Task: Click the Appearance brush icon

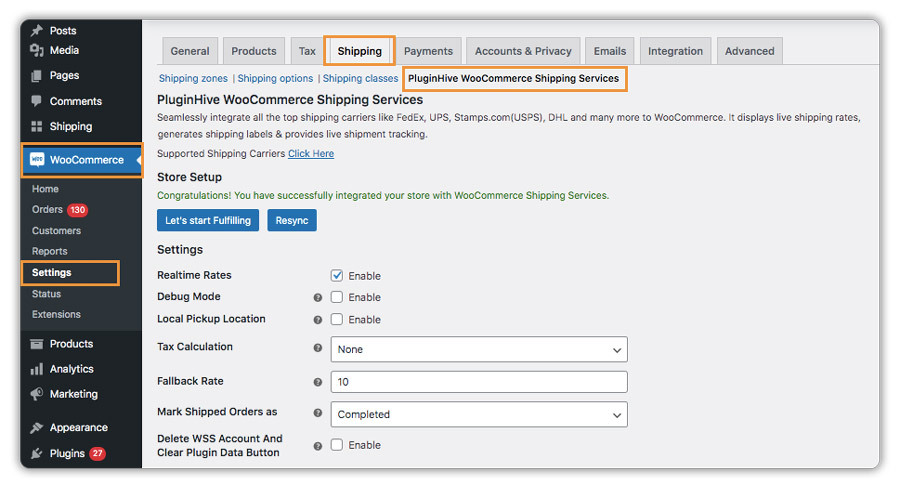Action: click(37, 428)
